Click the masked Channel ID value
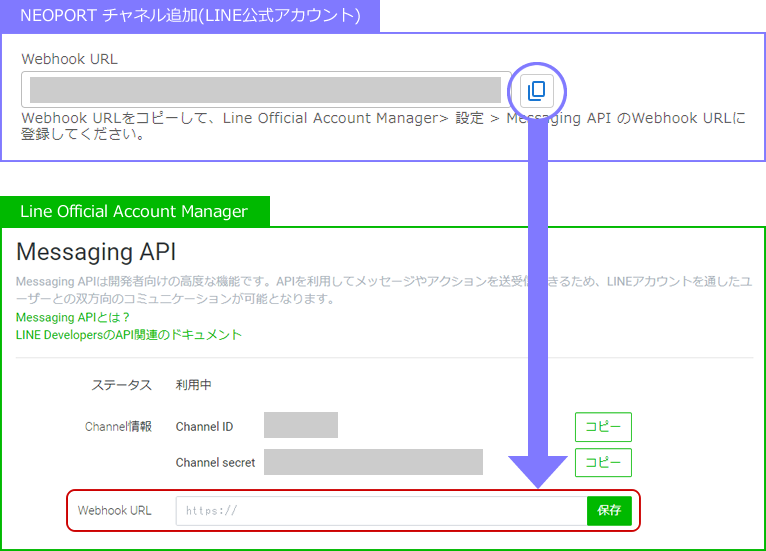Viewport: 766px width, 551px height. pyautogui.click(x=301, y=425)
